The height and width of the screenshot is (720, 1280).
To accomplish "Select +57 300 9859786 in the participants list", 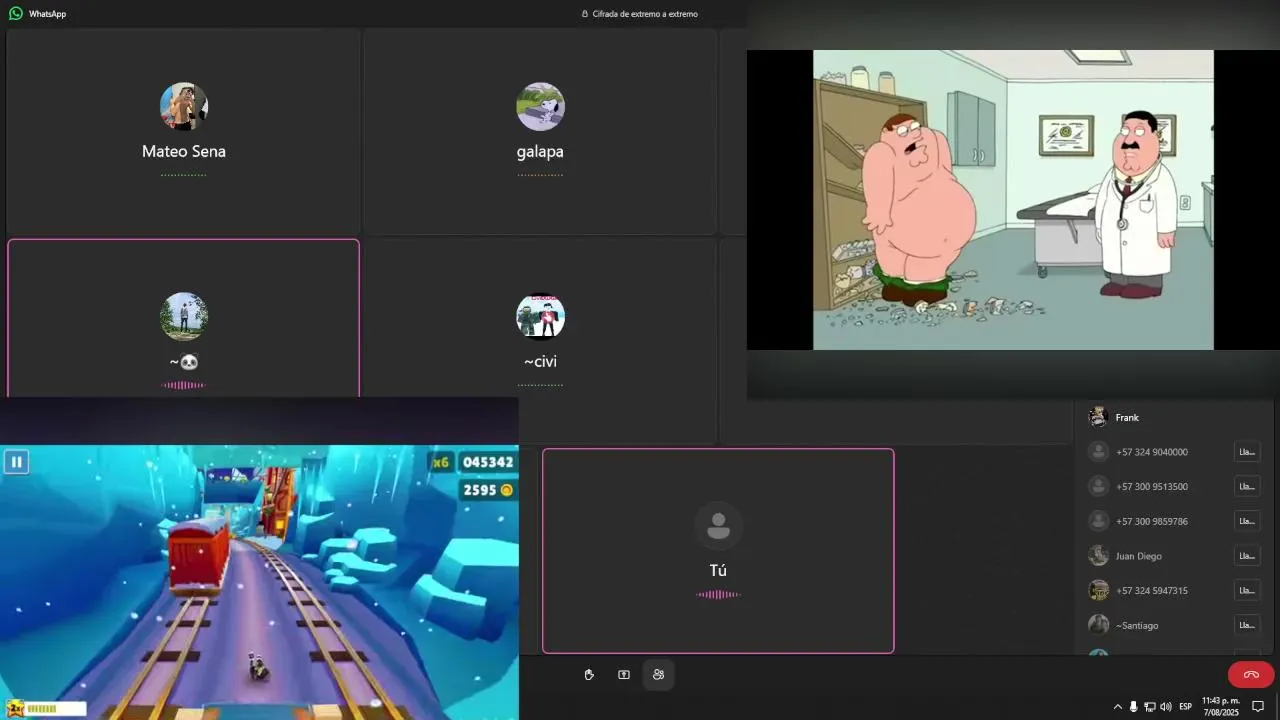I will (1174, 521).
